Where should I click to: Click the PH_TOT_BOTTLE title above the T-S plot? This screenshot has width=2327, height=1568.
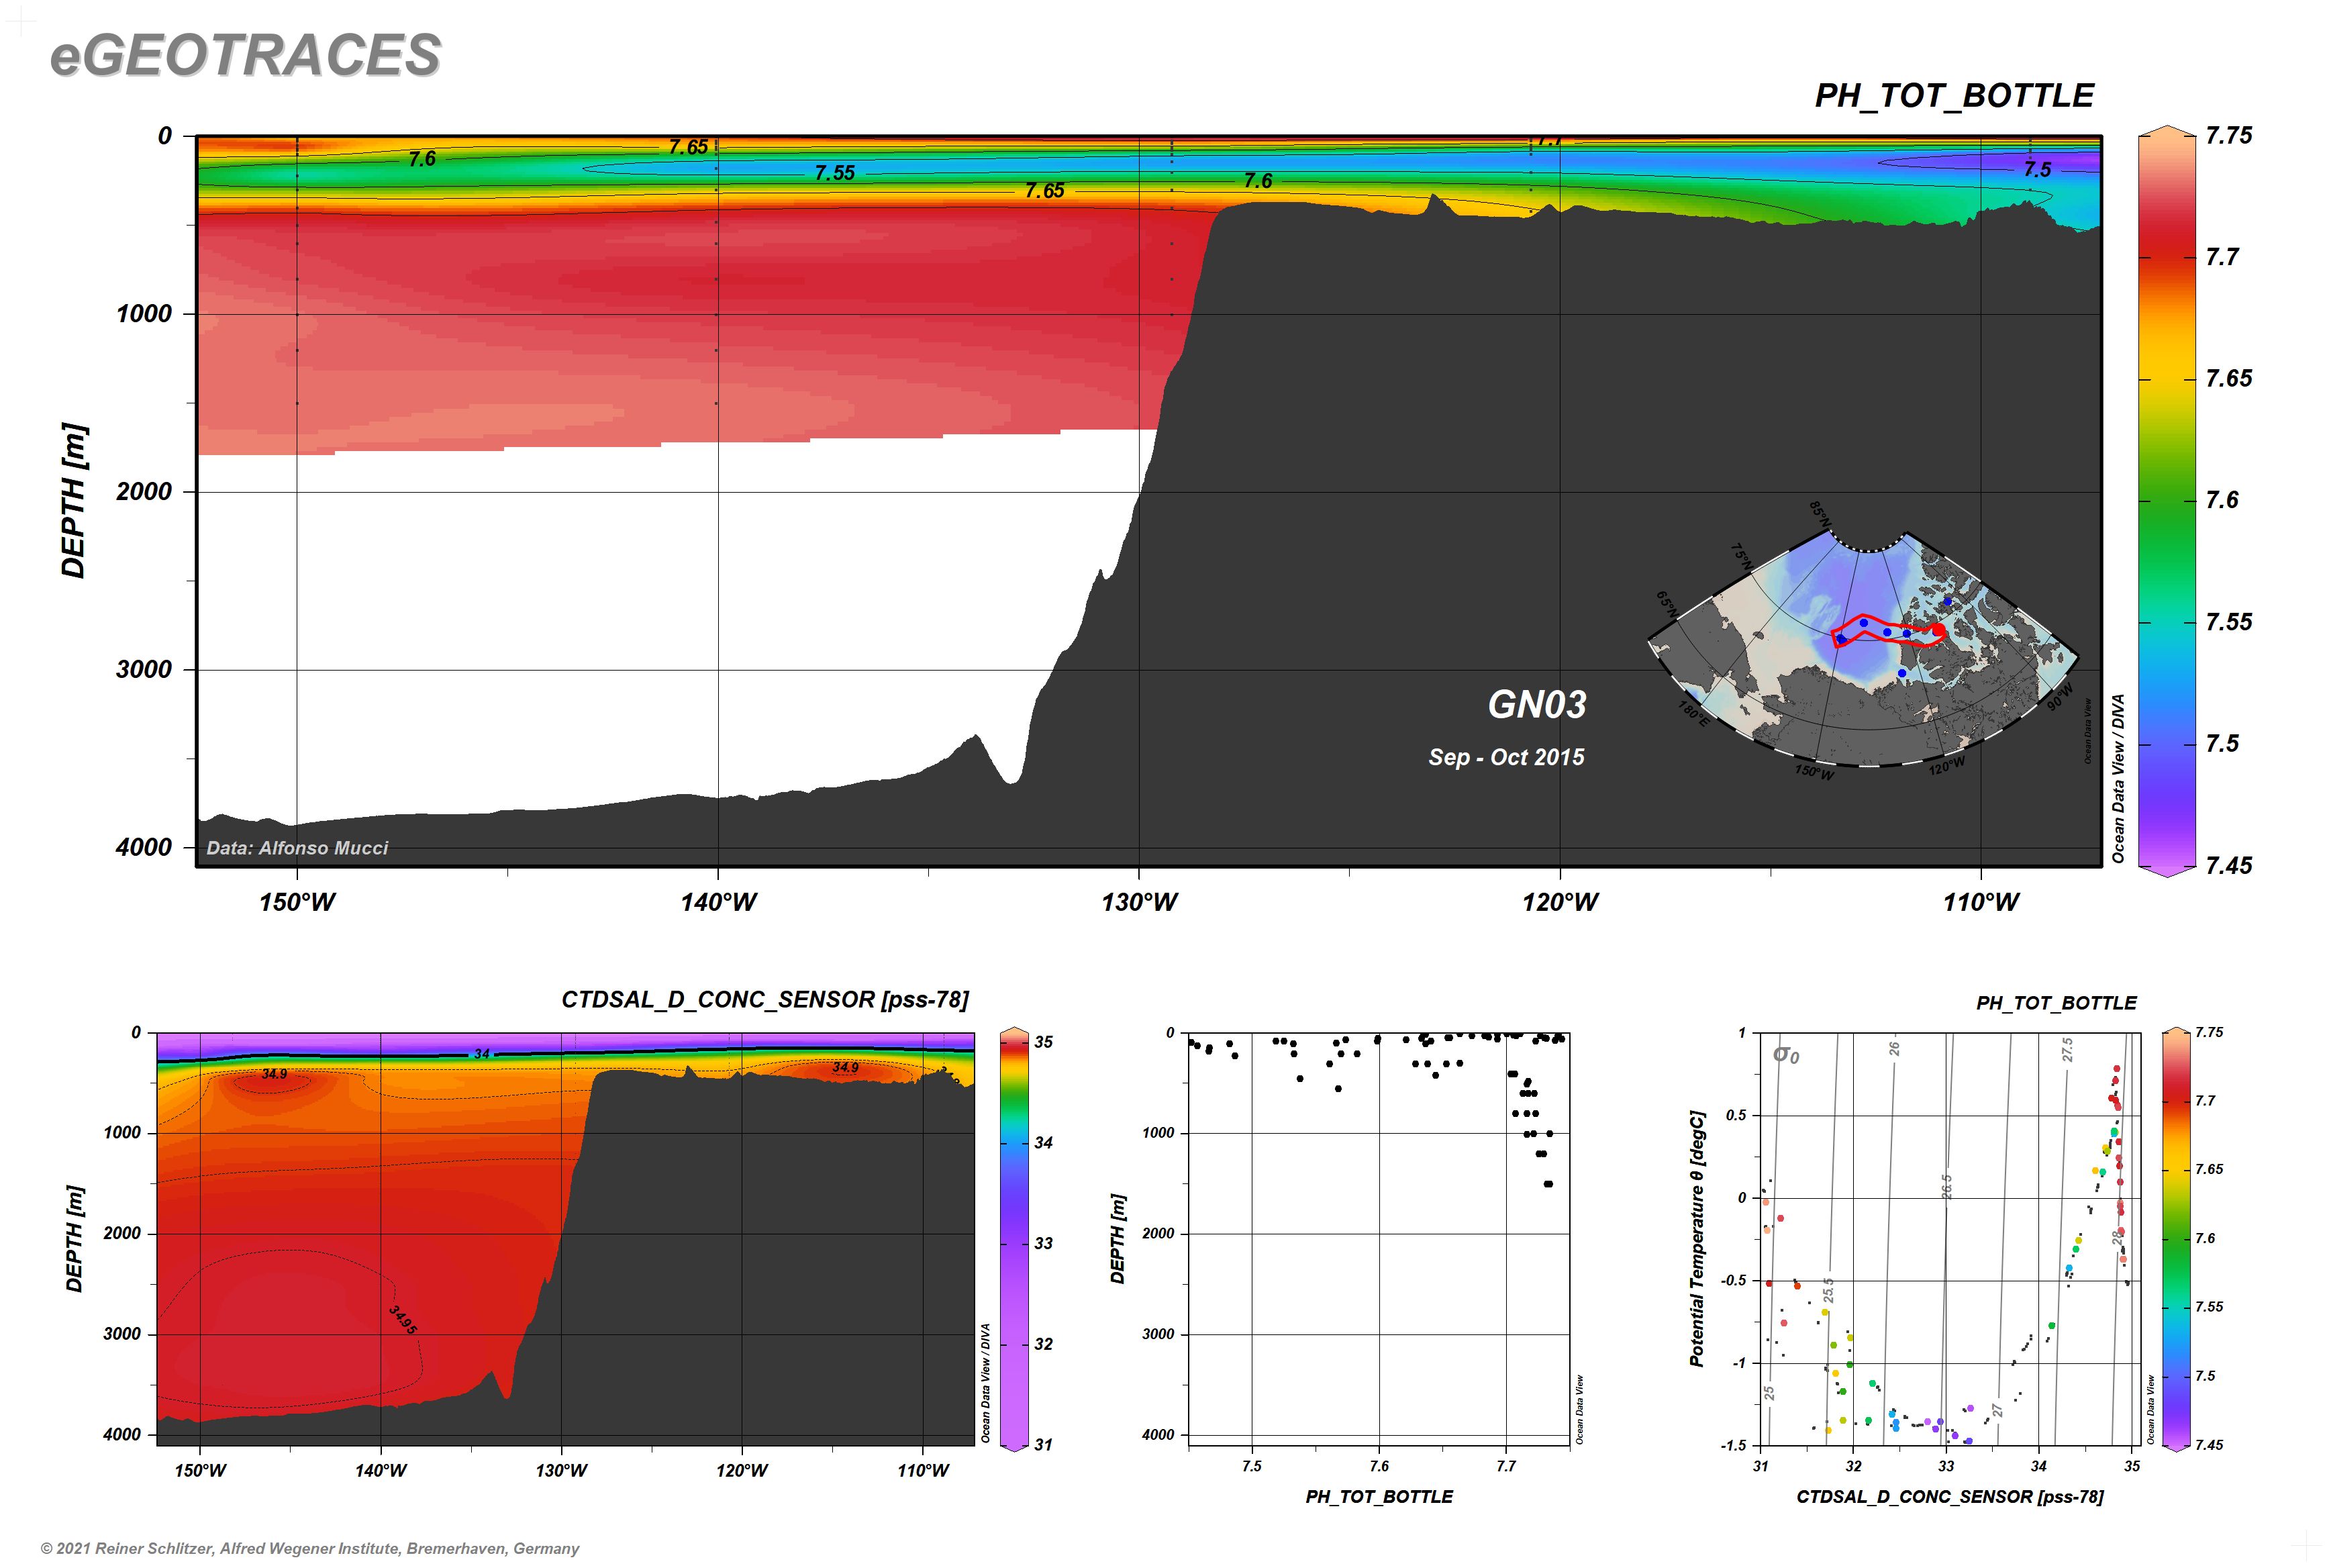click(x=2057, y=1003)
